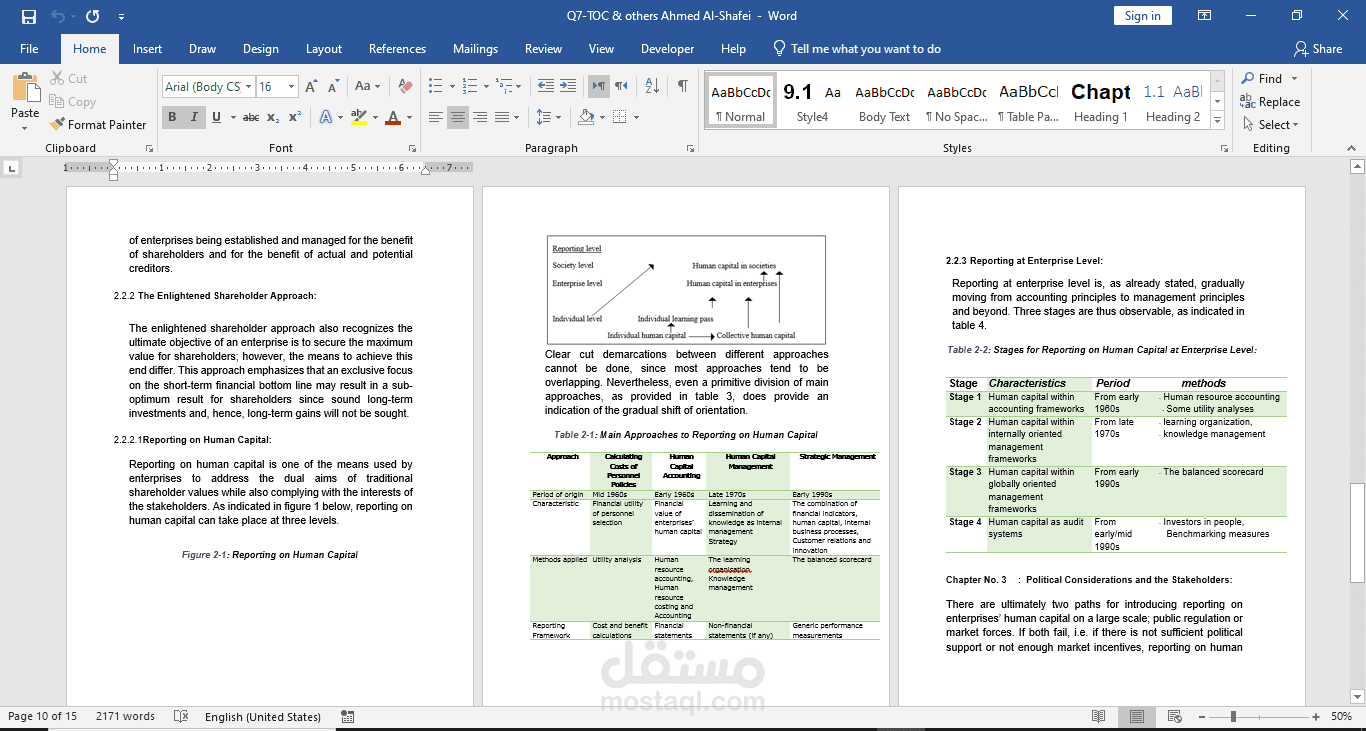
Task: Decrease paragraph indent
Action: [x=545, y=87]
